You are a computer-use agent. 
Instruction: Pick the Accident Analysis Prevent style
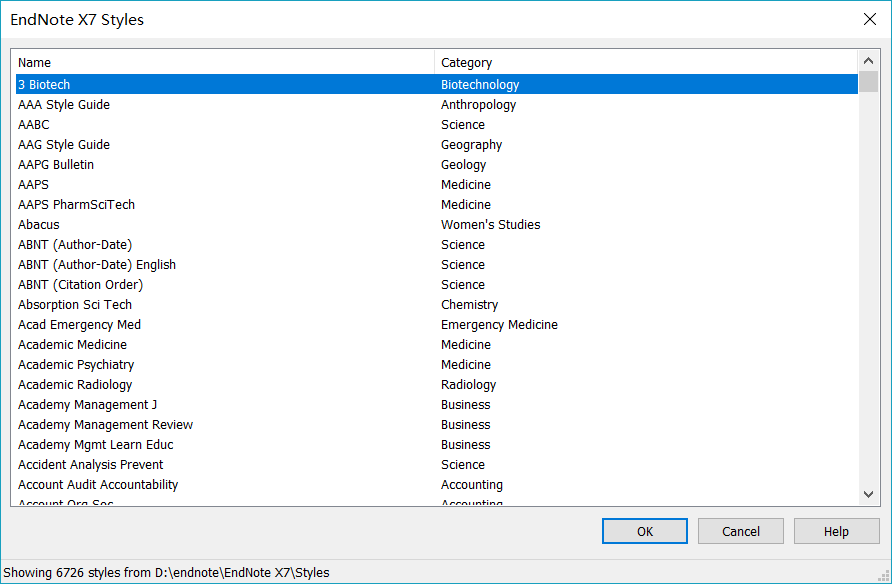coord(436,465)
